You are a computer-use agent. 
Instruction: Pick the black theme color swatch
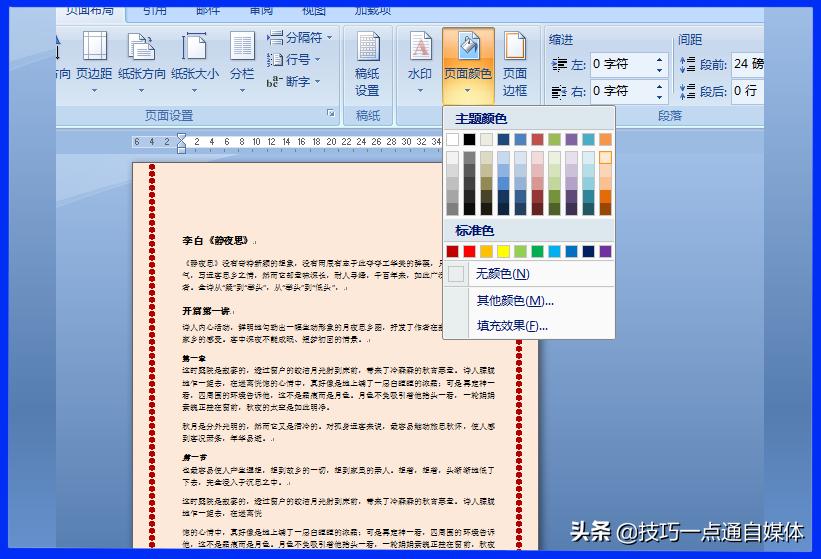(470, 139)
